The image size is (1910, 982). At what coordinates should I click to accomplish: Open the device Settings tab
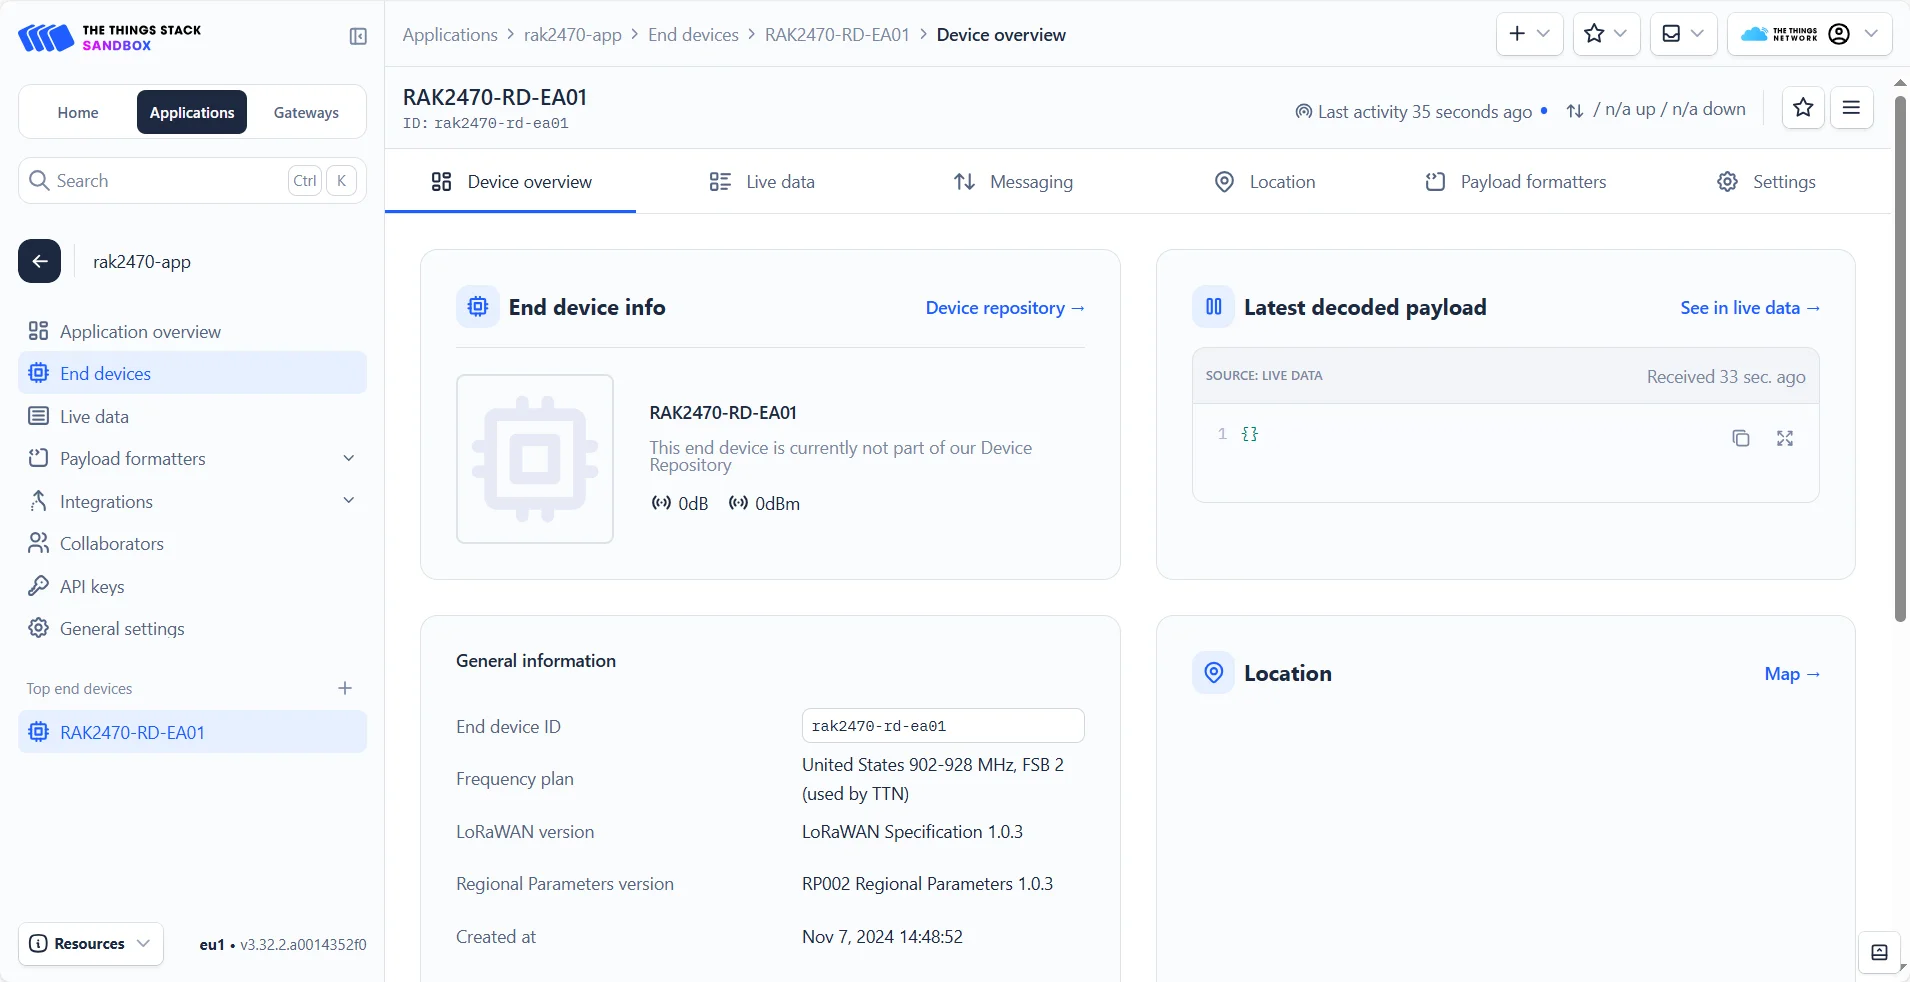click(x=1767, y=182)
